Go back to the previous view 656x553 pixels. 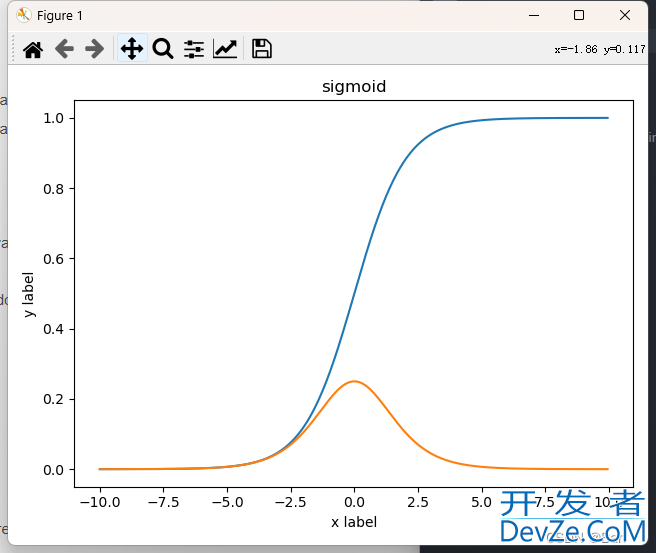tap(64, 49)
